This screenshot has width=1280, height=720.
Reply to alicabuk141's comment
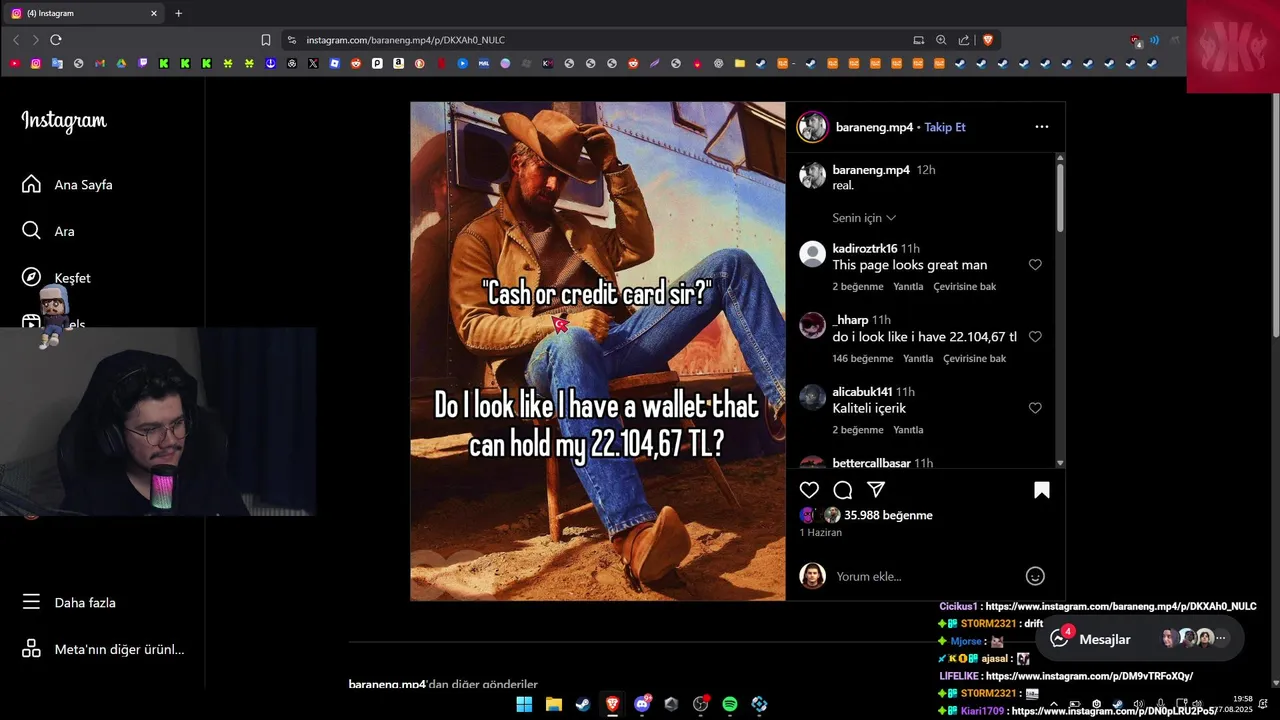click(908, 430)
